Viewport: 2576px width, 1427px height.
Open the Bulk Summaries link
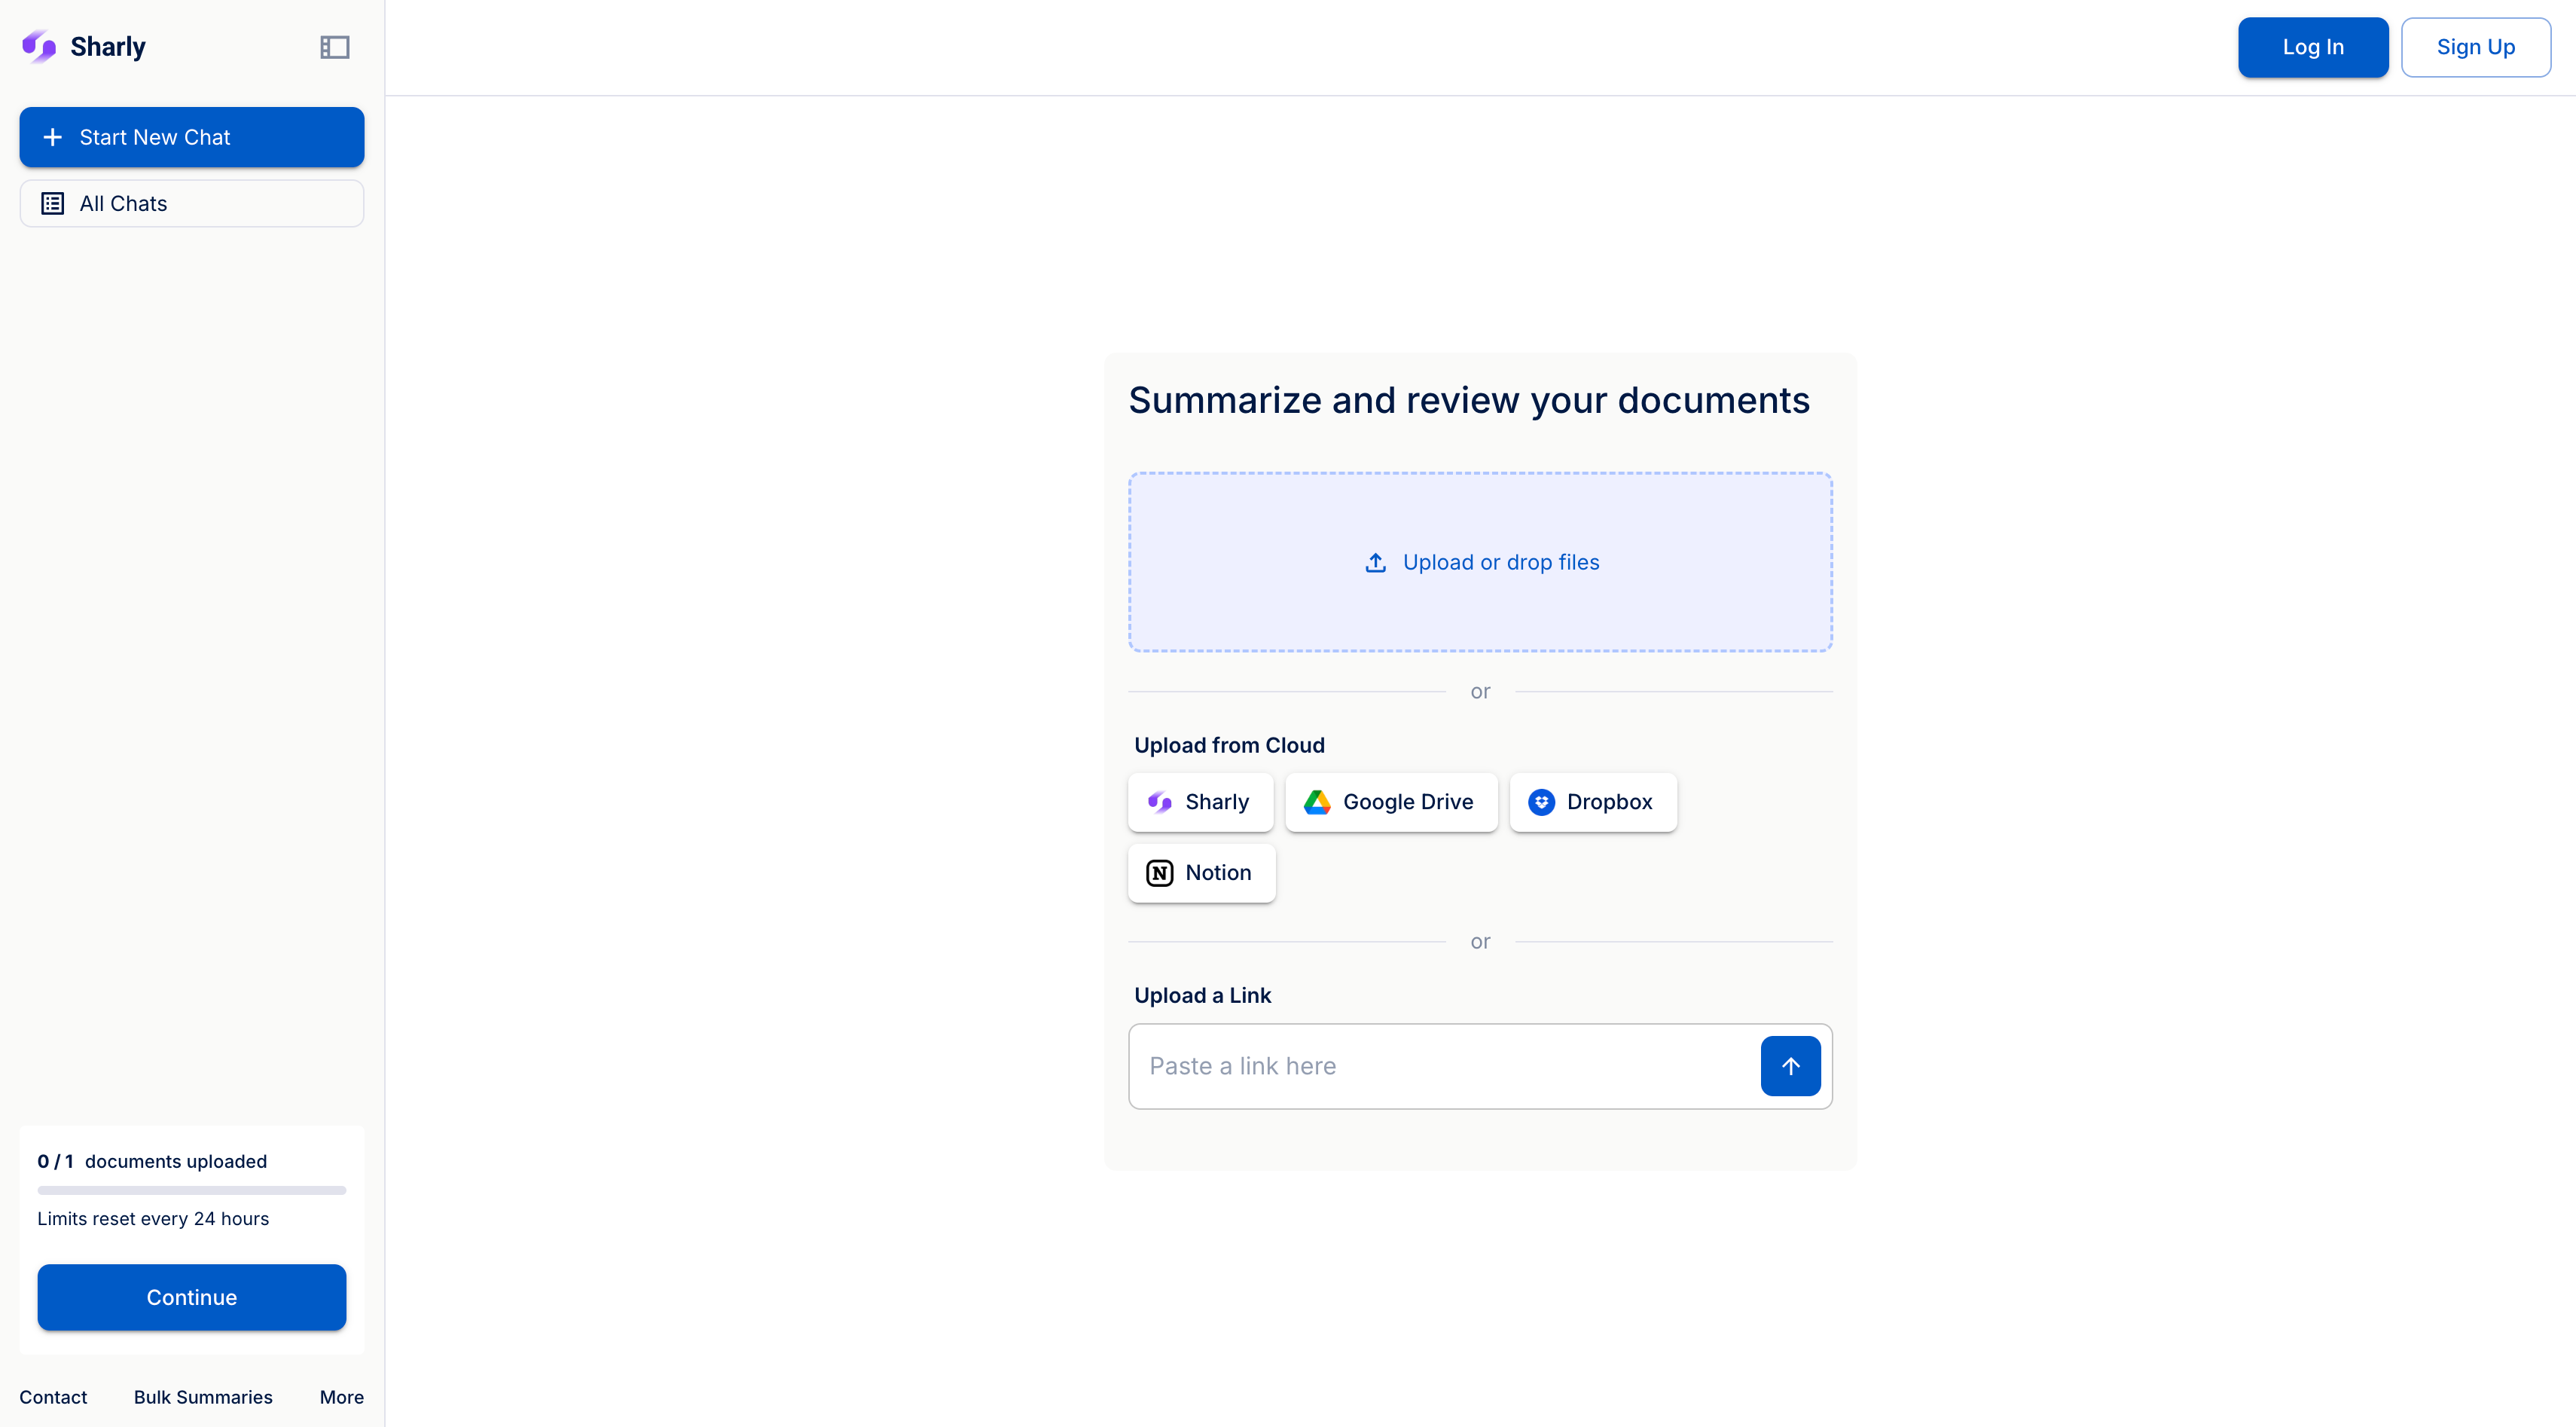coord(203,1397)
